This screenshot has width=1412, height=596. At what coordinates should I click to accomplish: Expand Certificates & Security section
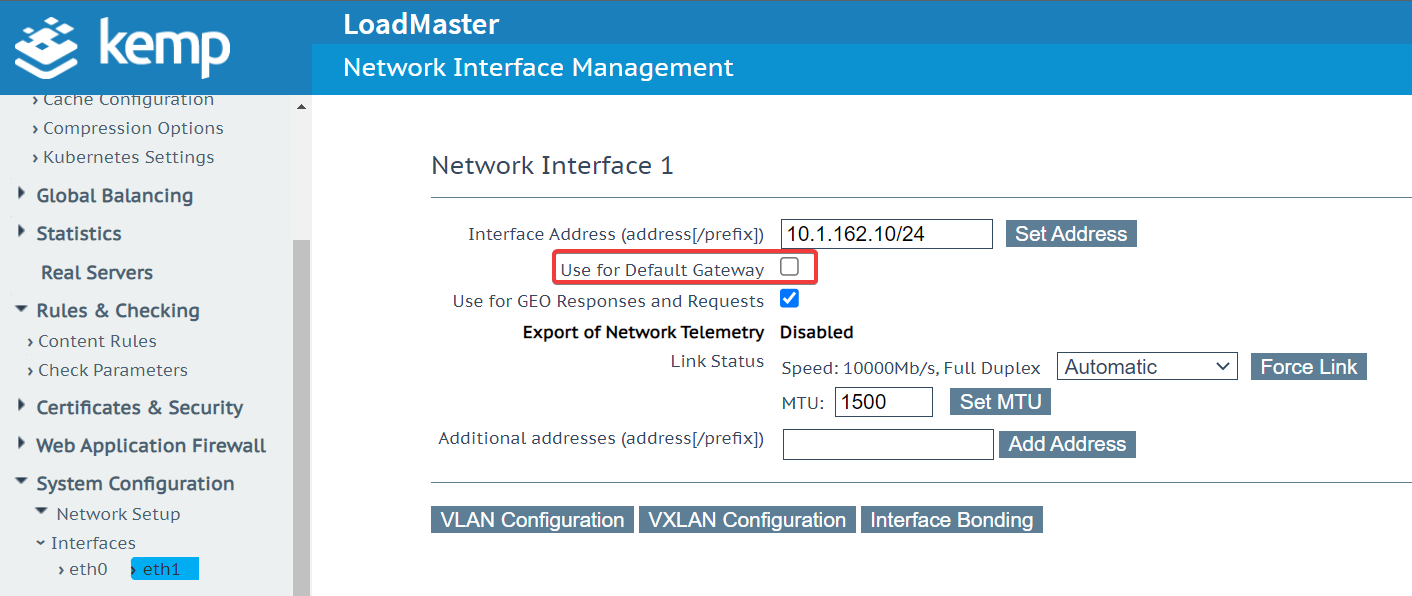[x=139, y=408]
